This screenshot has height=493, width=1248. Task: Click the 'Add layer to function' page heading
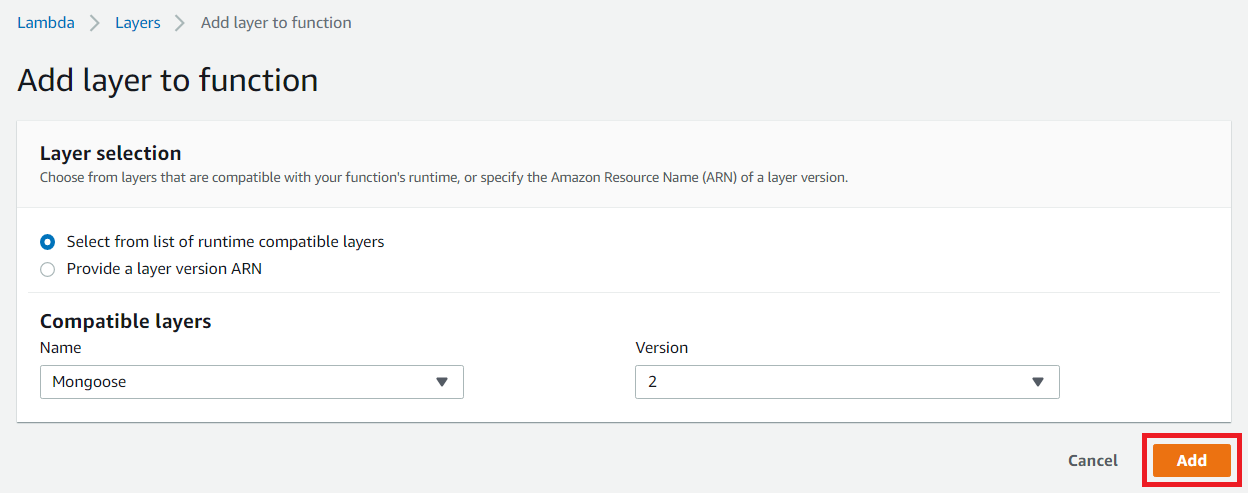click(168, 80)
